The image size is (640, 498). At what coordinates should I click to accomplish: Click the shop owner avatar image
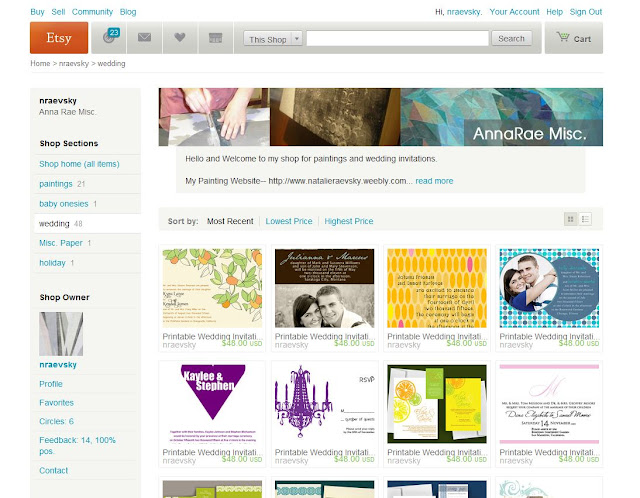click(61, 334)
